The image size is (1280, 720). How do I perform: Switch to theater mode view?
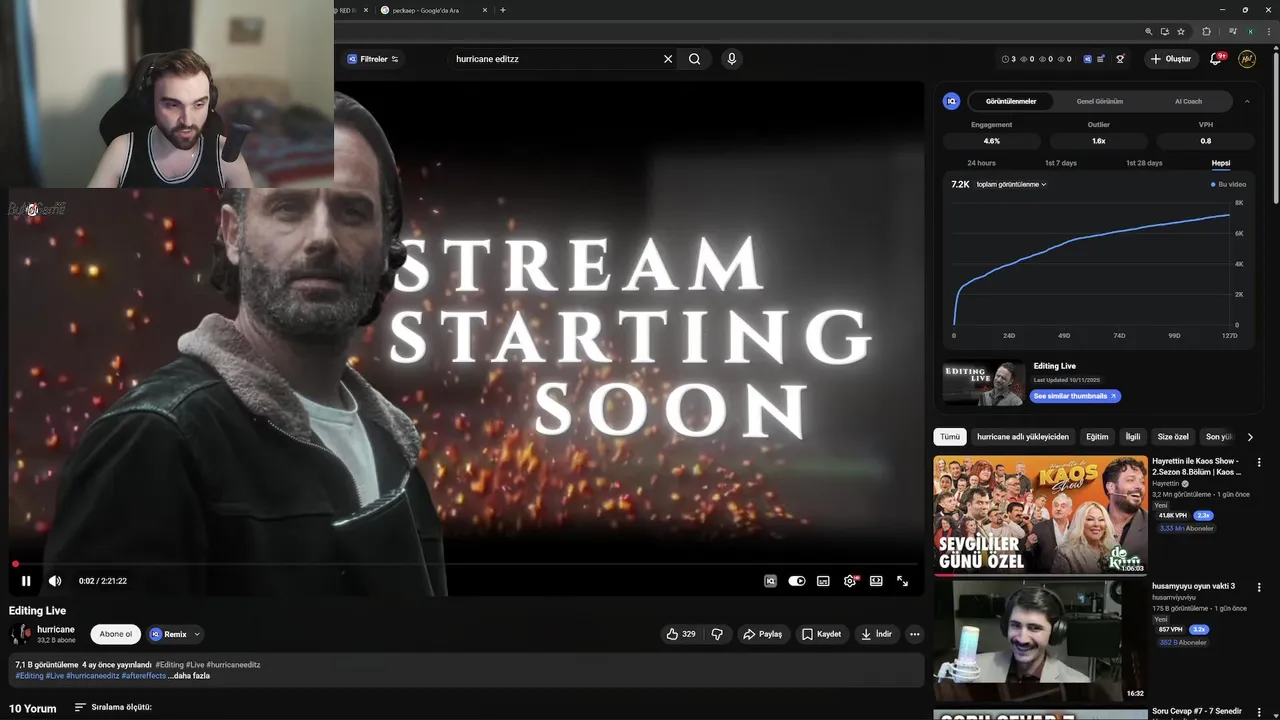tap(876, 581)
